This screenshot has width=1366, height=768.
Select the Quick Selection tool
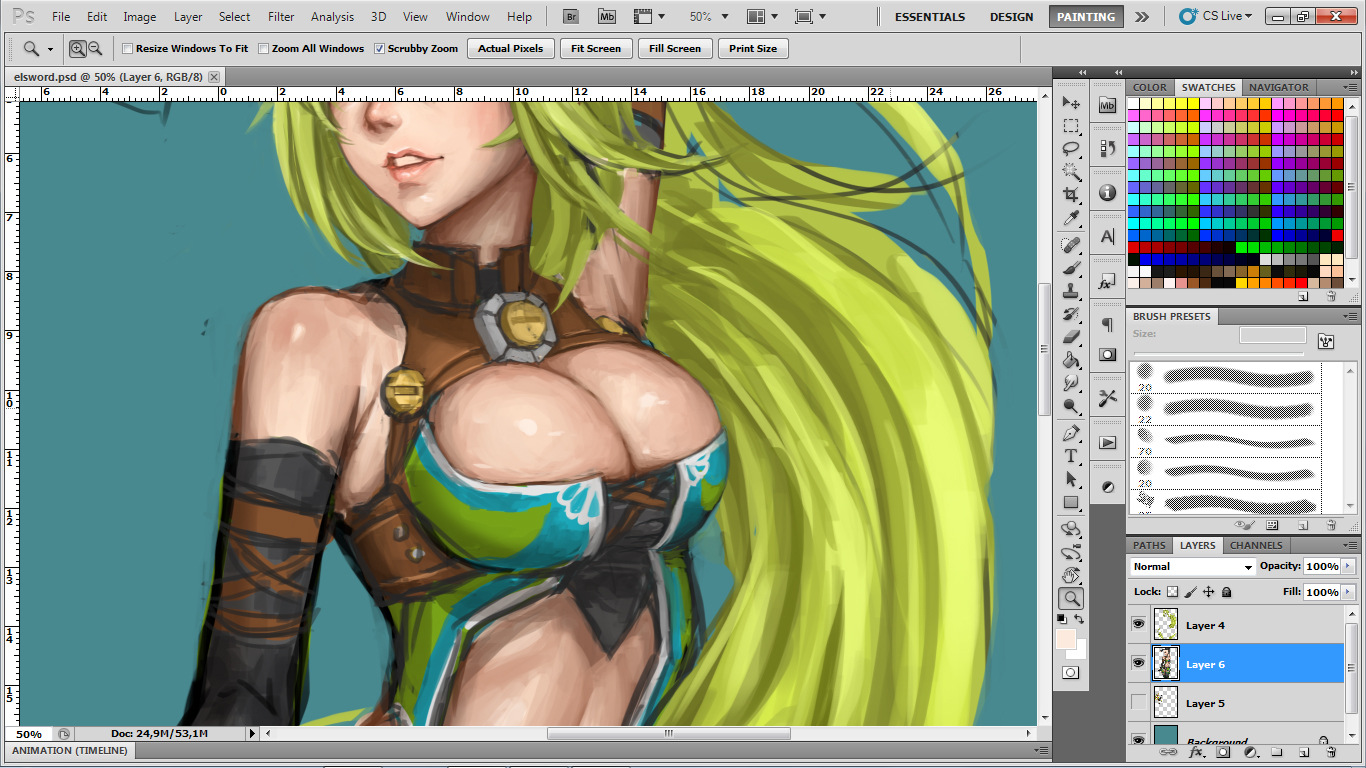point(1071,172)
